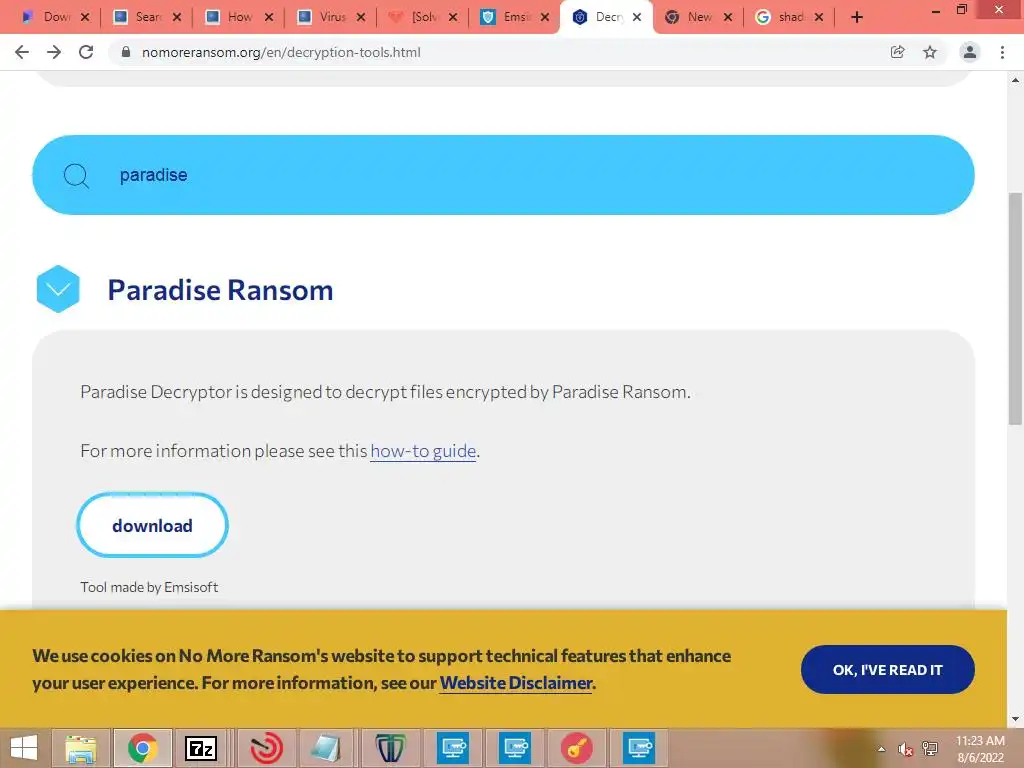Viewport: 1024px width, 768px height.
Task: Open a new browser tab with plus
Action: click(x=857, y=17)
